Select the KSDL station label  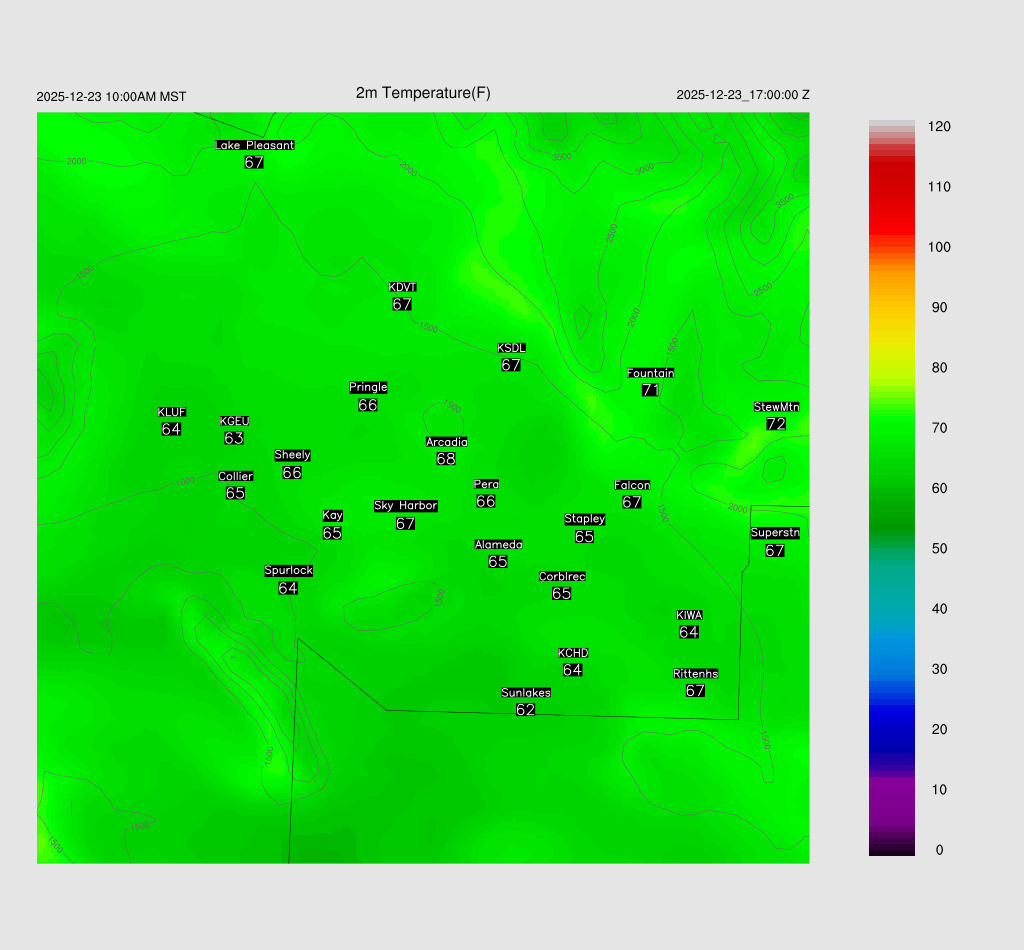coord(511,348)
